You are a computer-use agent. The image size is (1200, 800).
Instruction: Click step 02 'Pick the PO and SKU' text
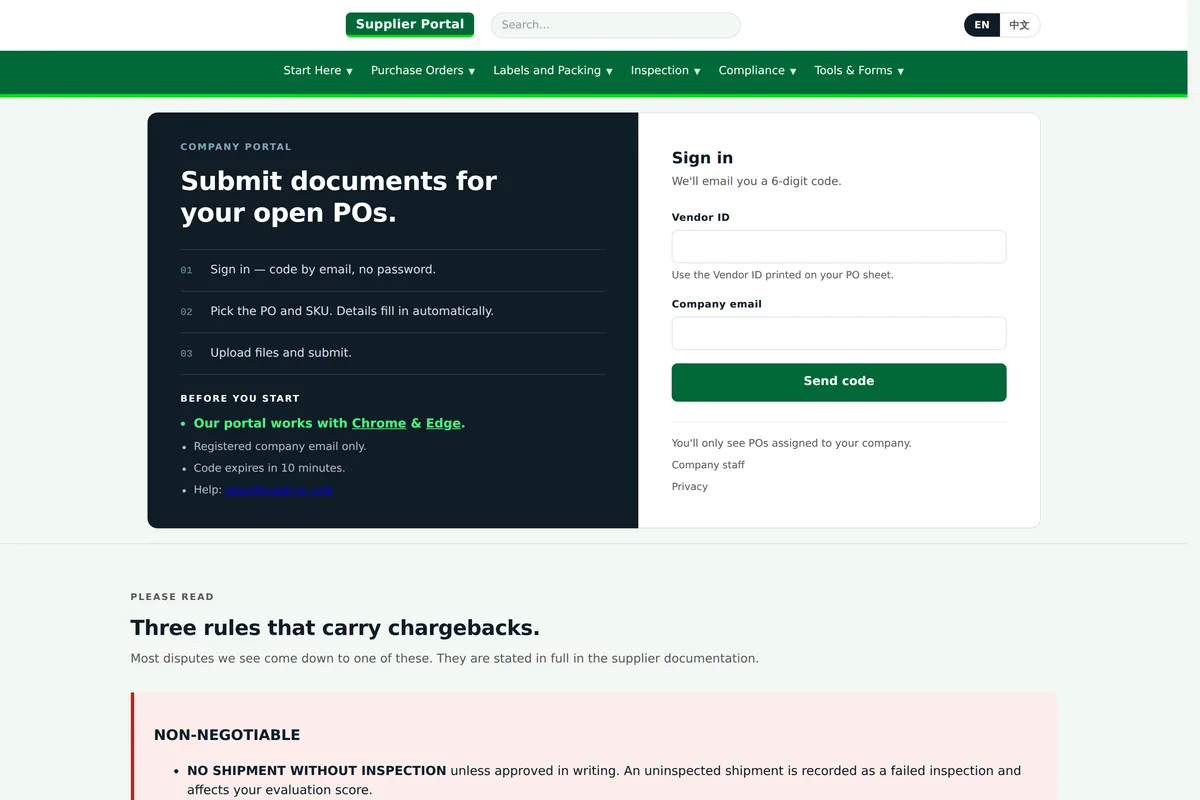[x=352, y=311]
